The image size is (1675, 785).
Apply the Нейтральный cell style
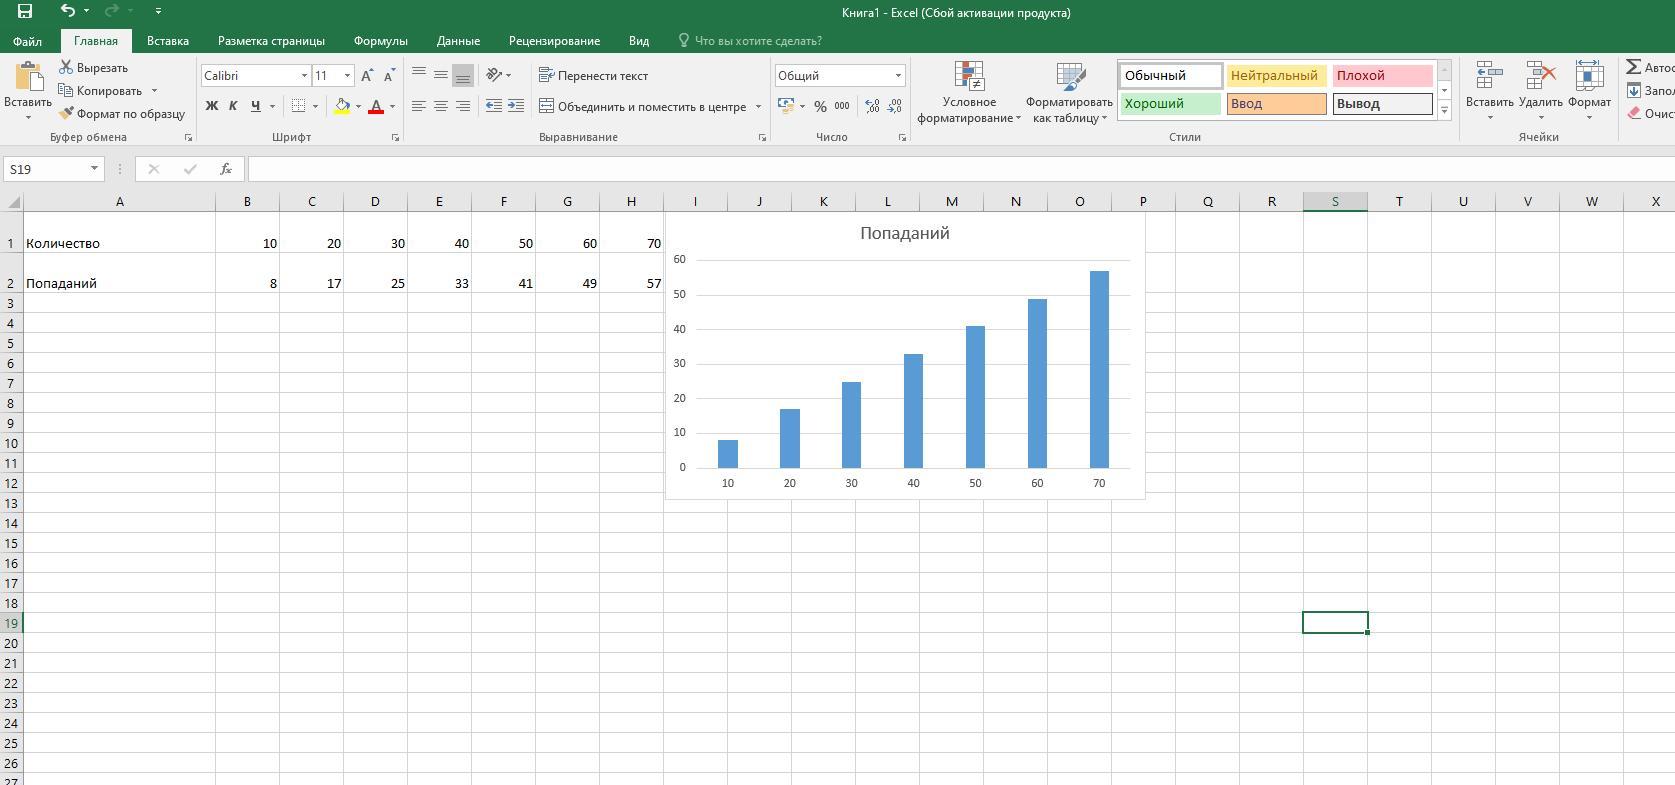[1276, 76]
